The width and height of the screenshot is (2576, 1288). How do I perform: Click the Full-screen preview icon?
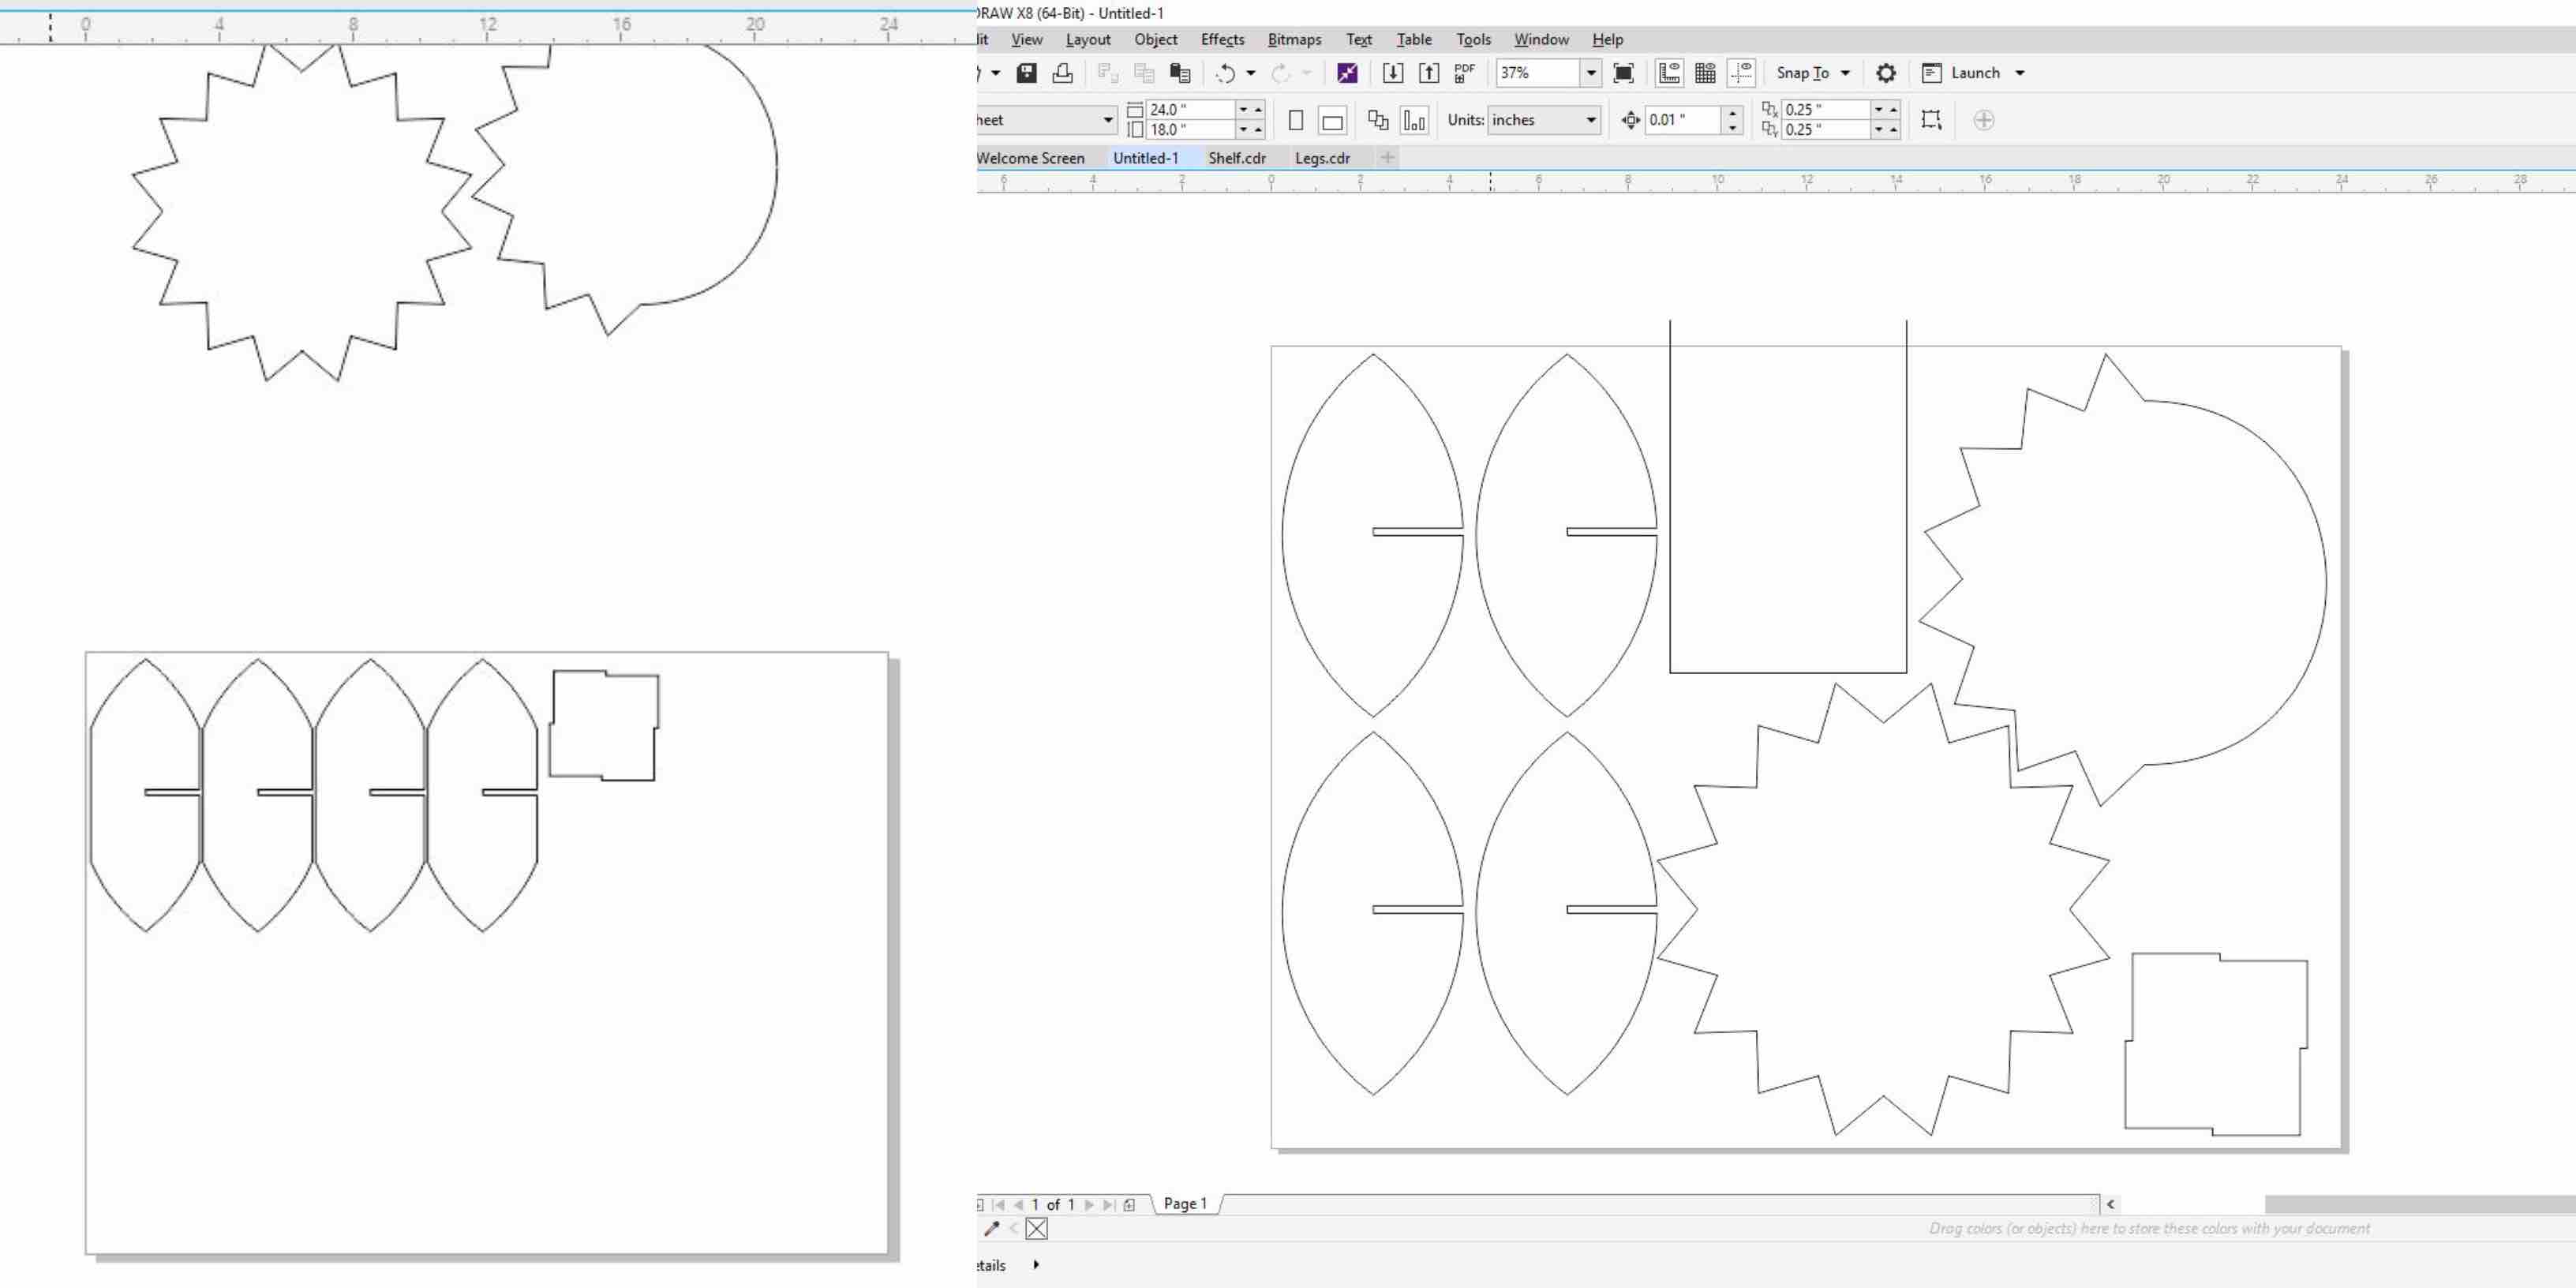coord(1624,73)
